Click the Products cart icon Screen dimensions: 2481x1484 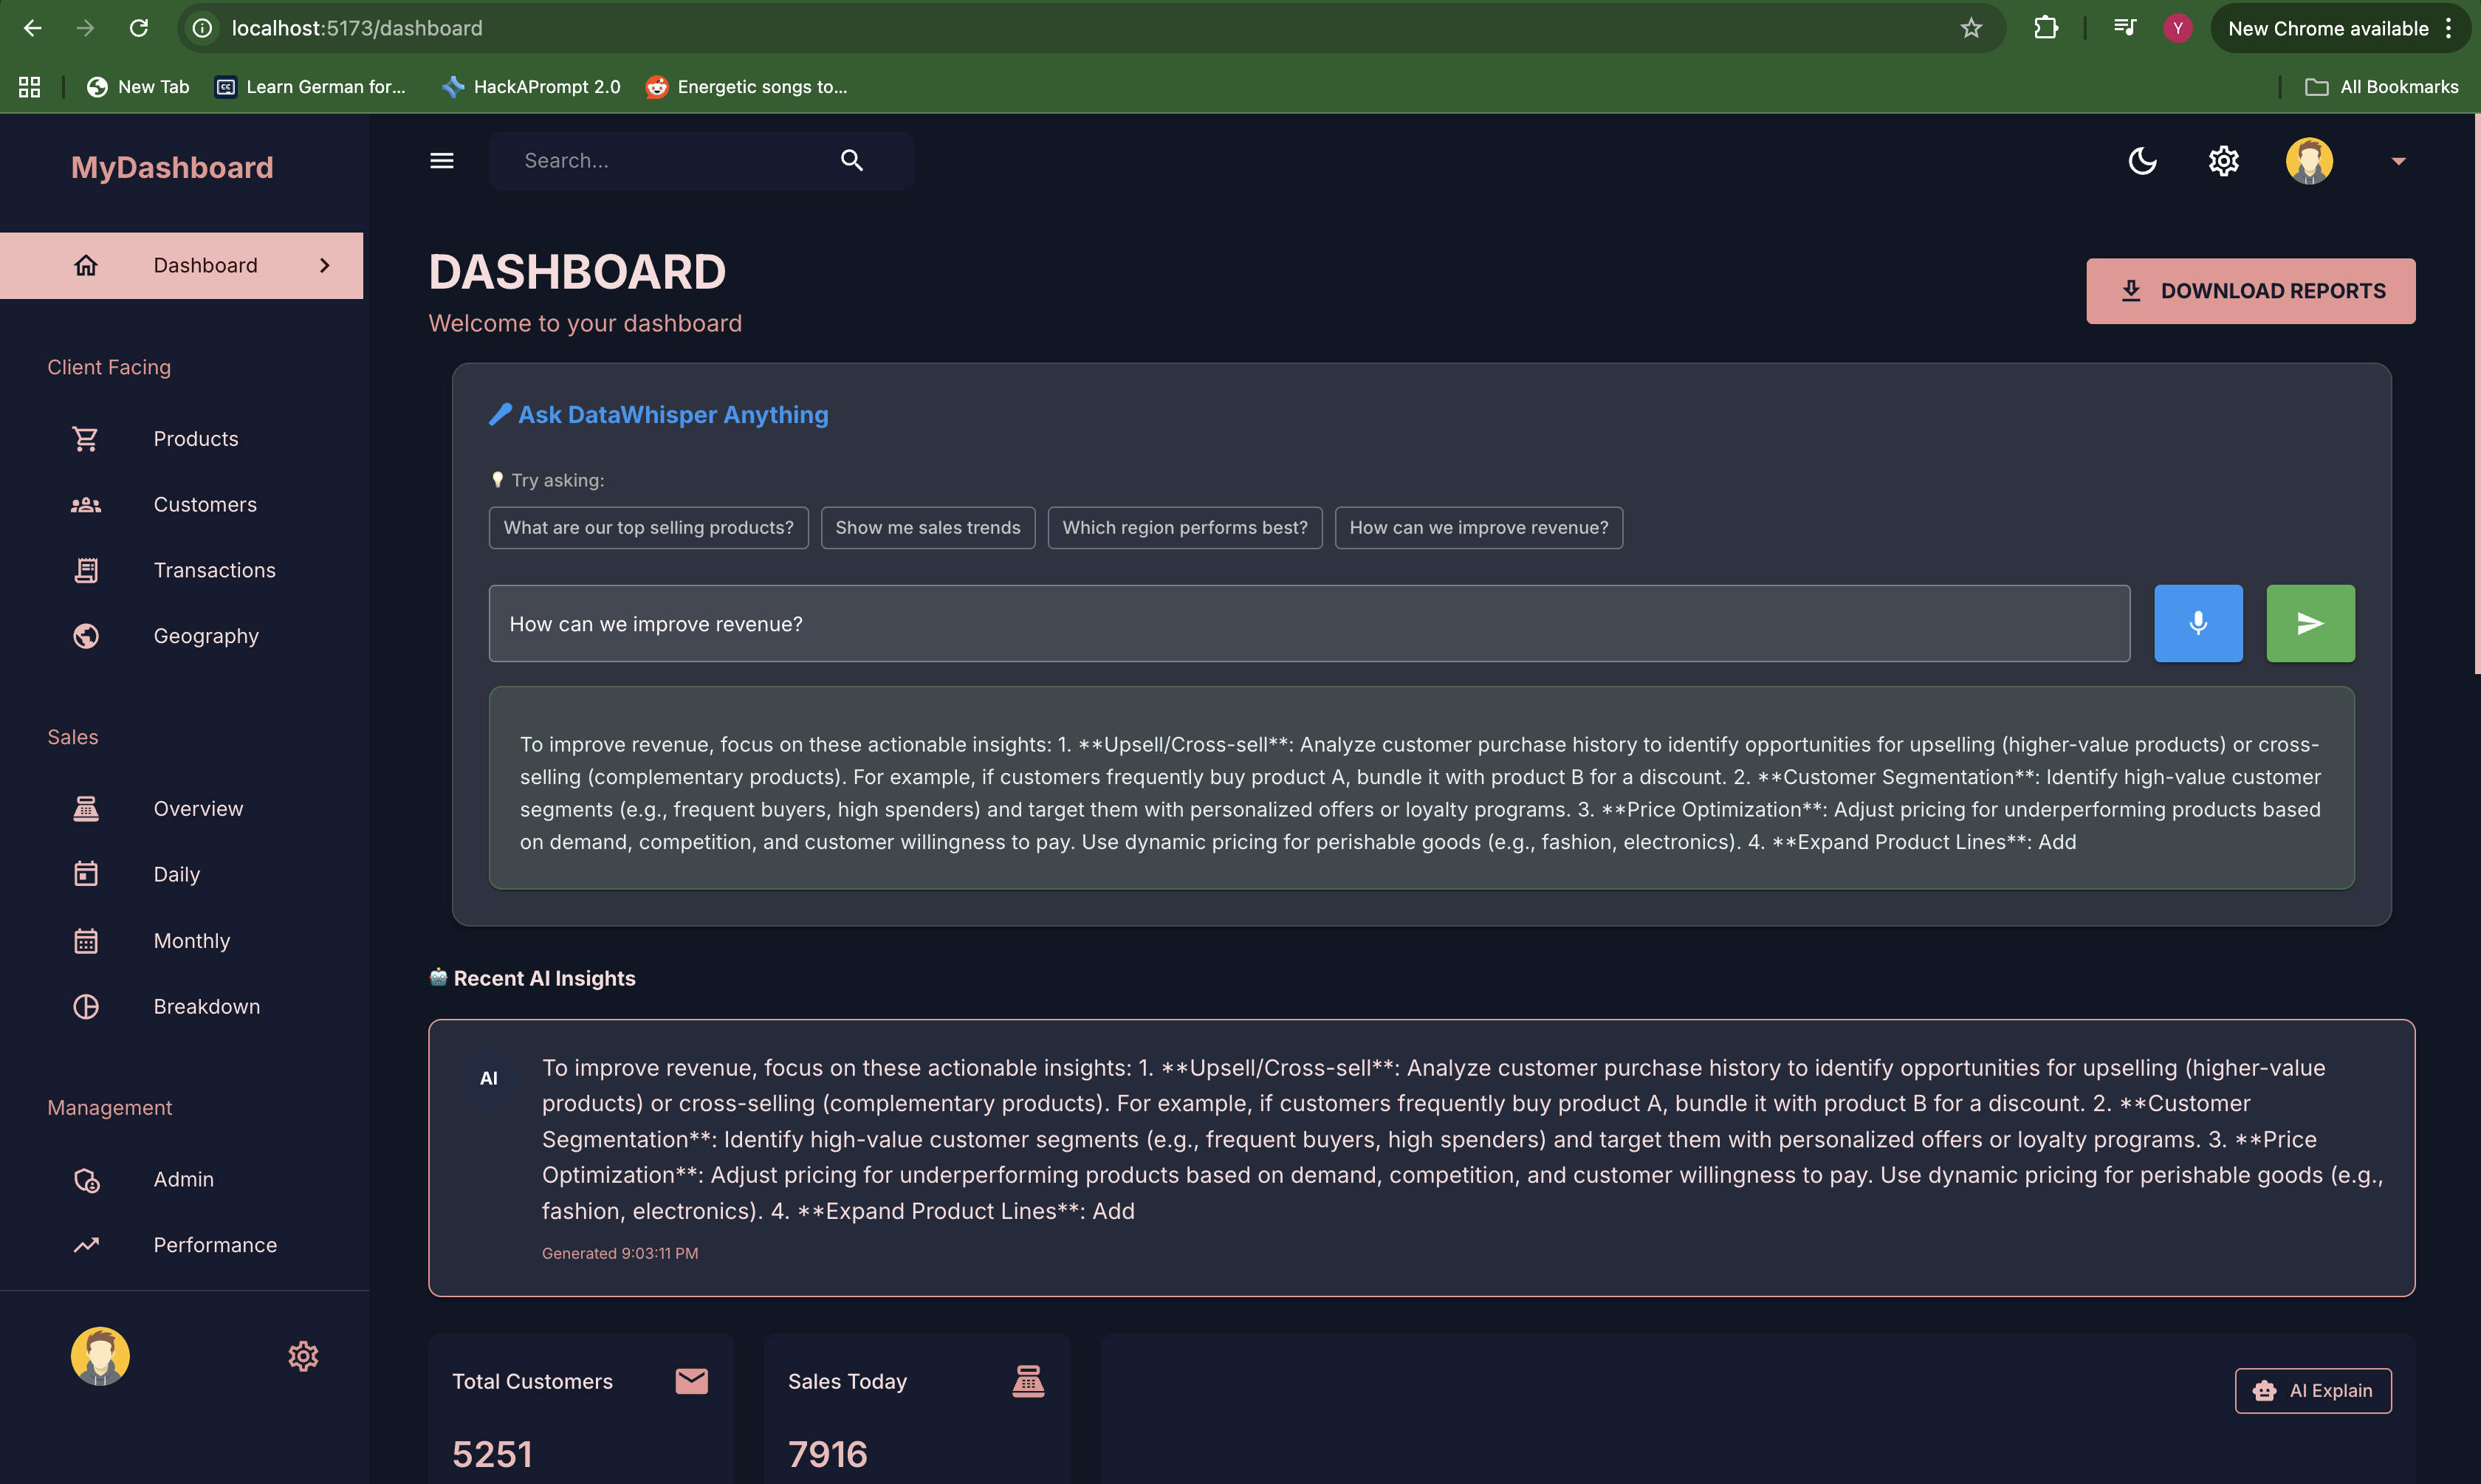tap(86, 439)
